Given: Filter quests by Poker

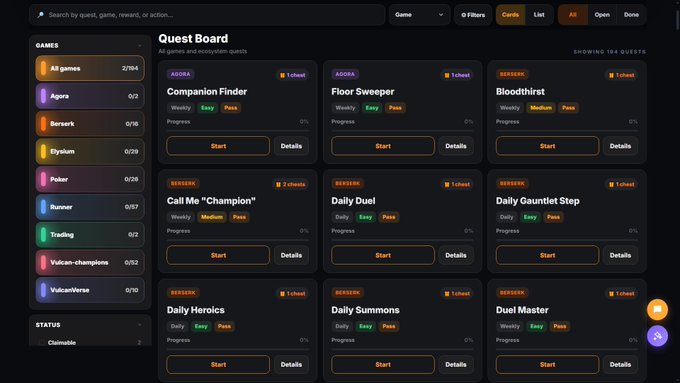Looking at the screenshot, I should point(90,179).
